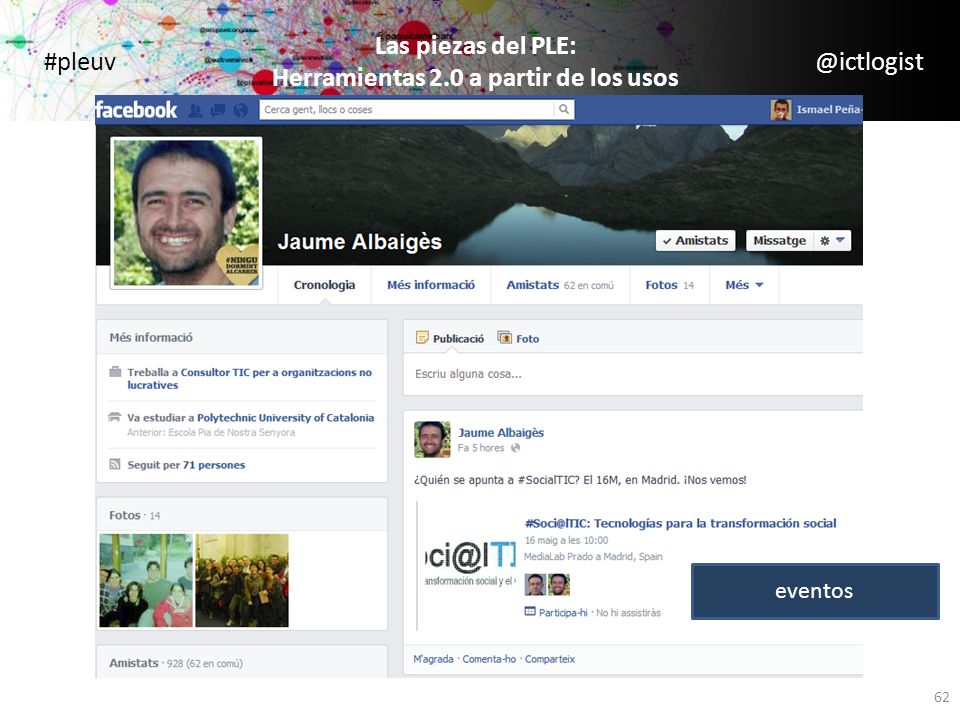This screenshot has height=720, width=960.
Task: Open friend requests icon in top bar
Action: pyautogui.click(x=195, y=110)
